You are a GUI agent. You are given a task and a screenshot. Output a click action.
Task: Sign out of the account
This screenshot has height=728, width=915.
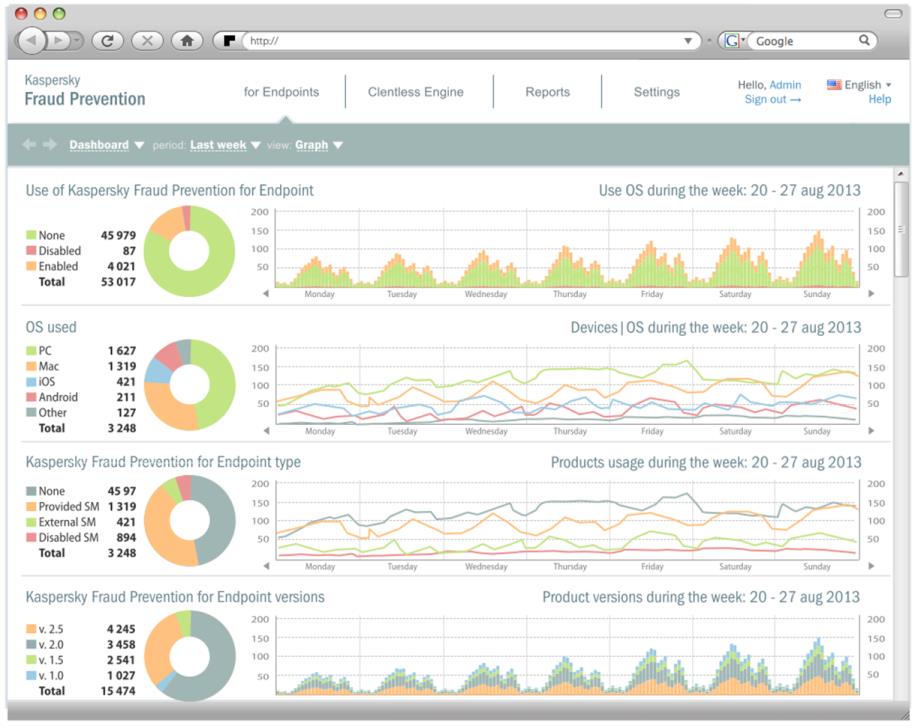click(773, 99)
